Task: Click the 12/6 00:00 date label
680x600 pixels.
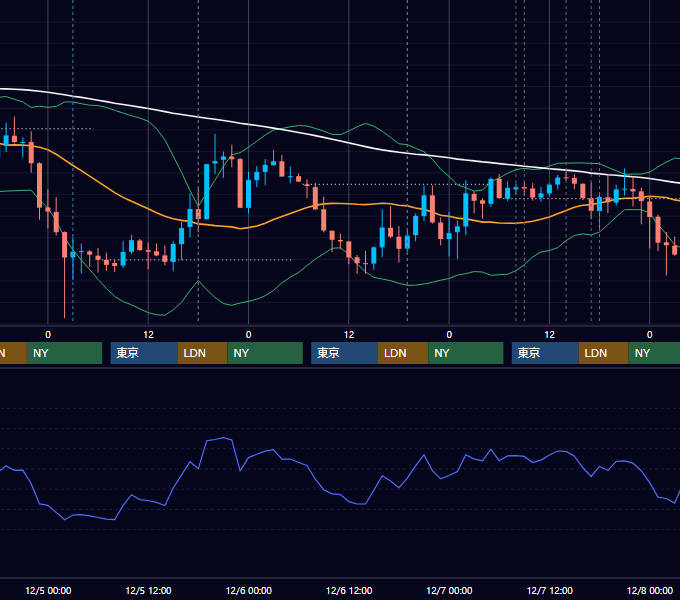Action: [x=248, y=590]
